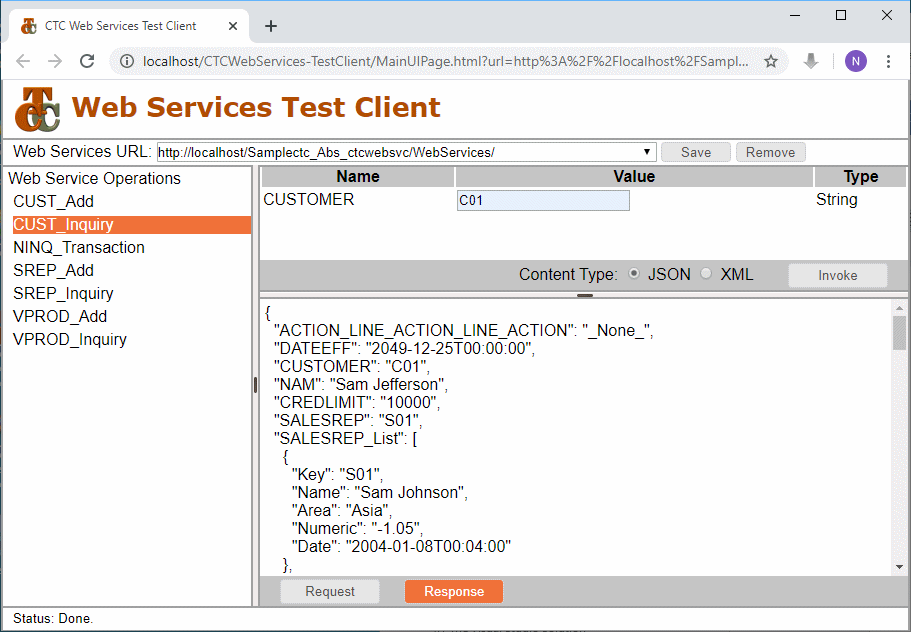Click the Value column header

pos(634,177)
